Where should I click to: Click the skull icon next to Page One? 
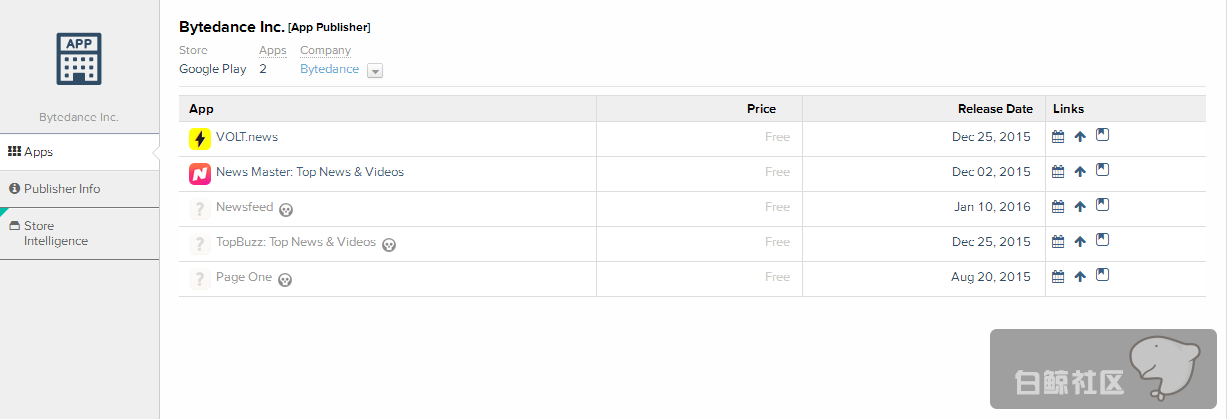pos(285,279)
